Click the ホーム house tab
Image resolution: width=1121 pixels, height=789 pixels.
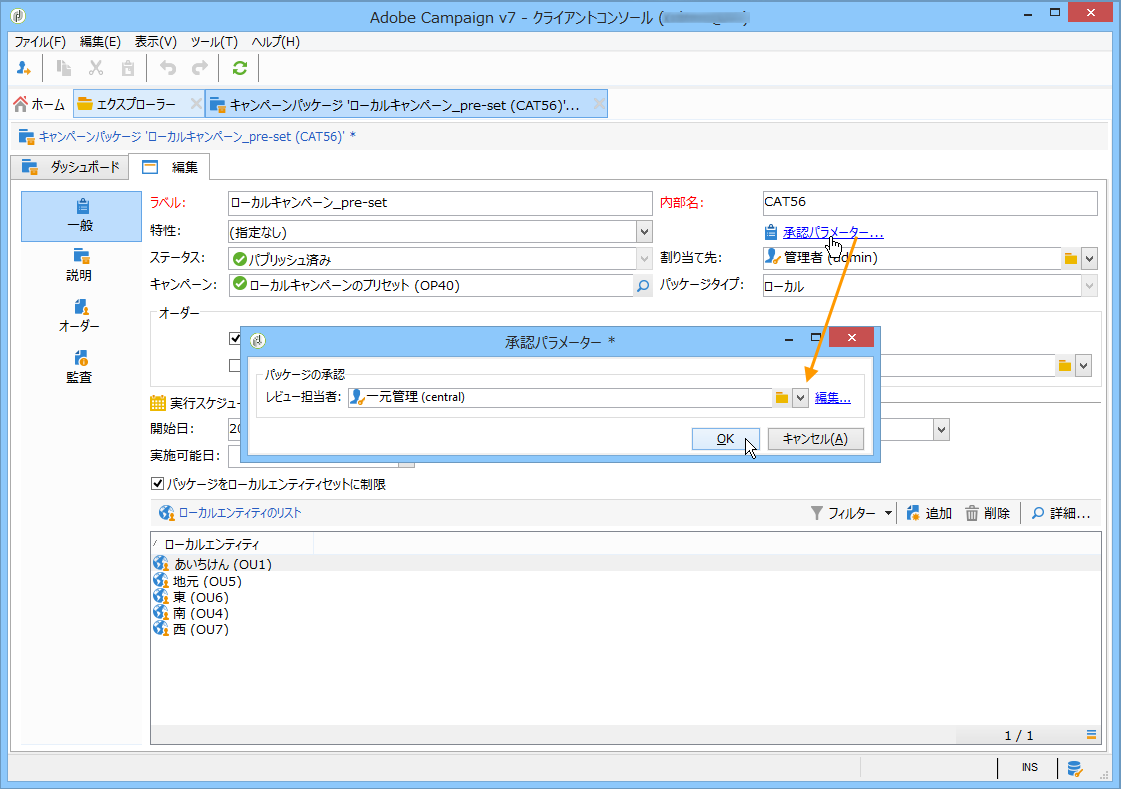point(39,104)
